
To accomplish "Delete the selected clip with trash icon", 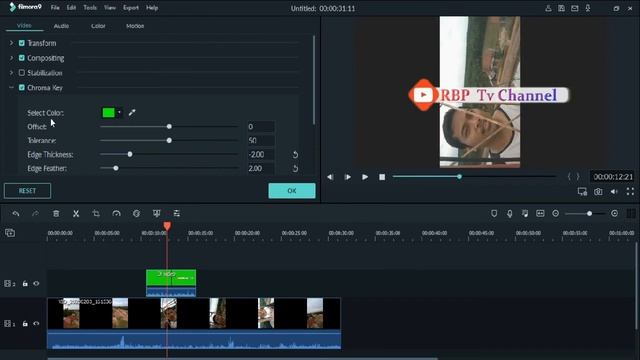I will coord(56,213).
